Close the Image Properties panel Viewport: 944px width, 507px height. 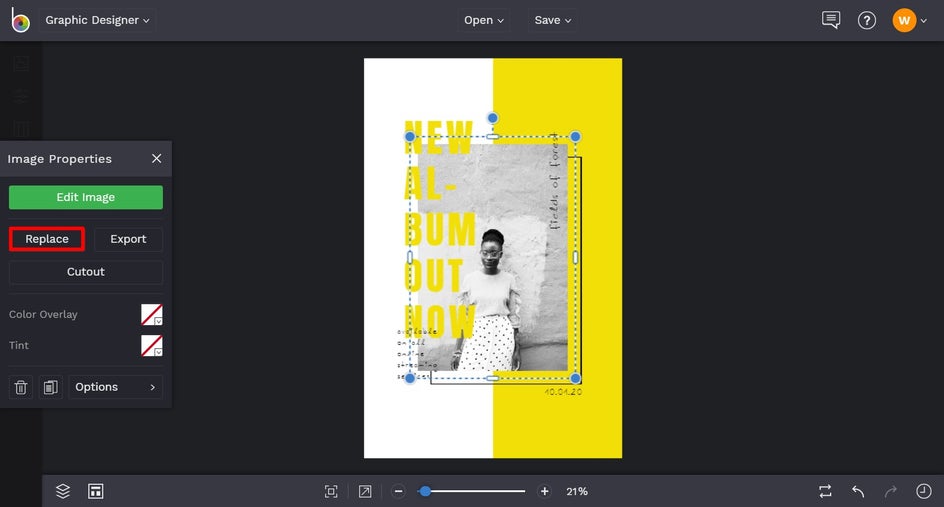click(x=157, y=158)
